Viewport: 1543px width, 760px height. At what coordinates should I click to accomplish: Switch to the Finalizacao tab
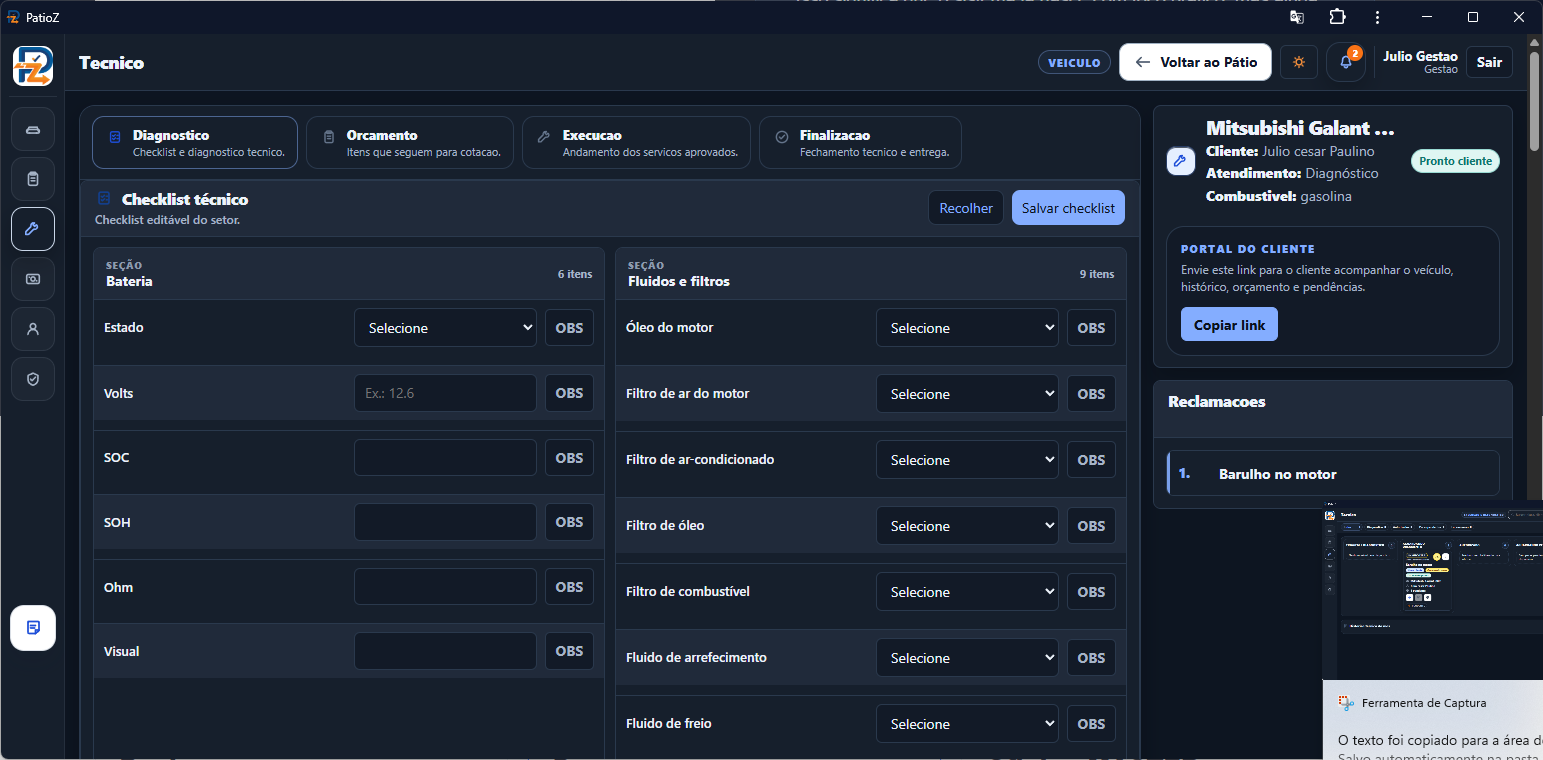coord(860,142)
